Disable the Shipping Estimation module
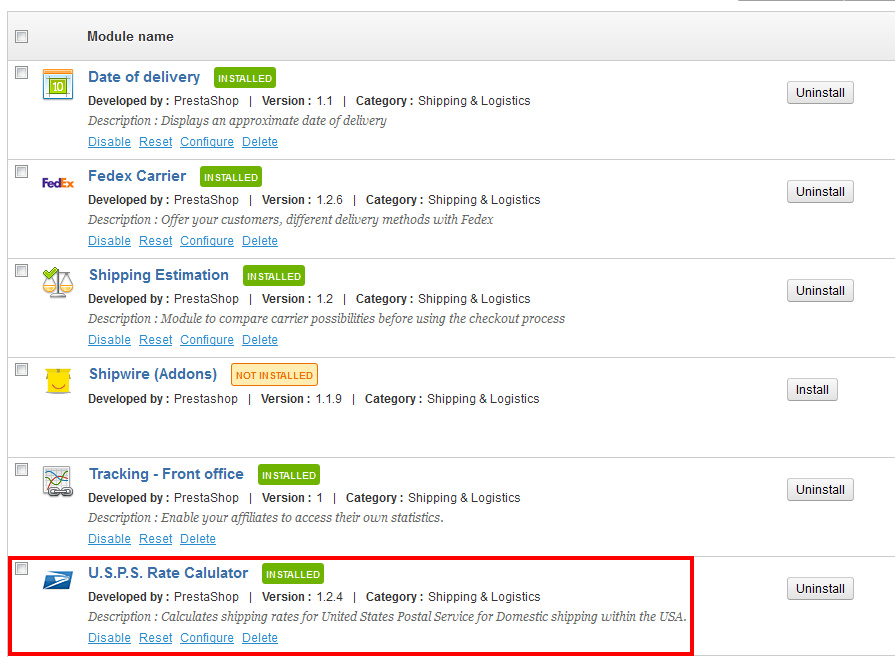 click(109, 340)
